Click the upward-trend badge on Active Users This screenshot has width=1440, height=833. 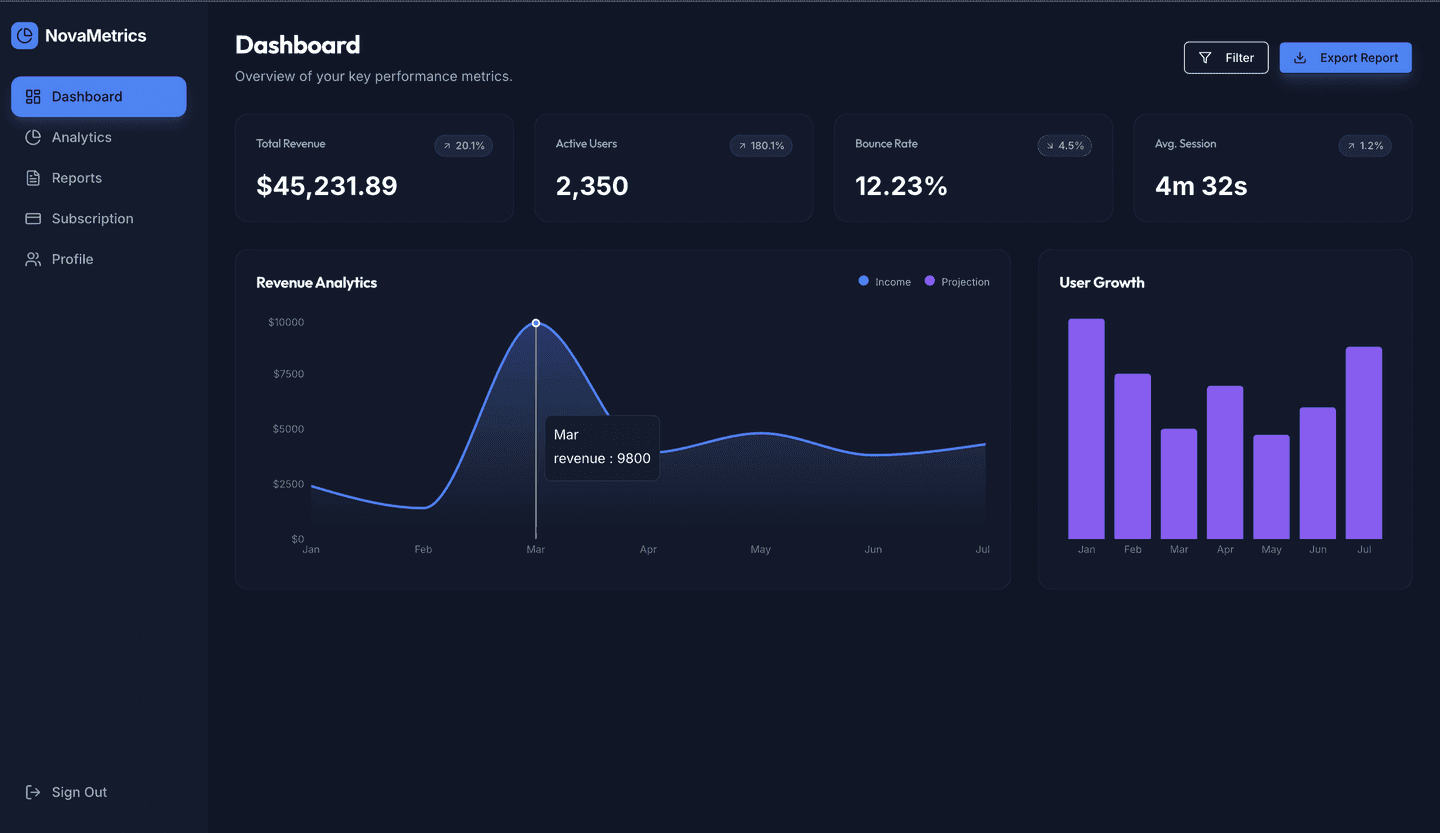761,145
